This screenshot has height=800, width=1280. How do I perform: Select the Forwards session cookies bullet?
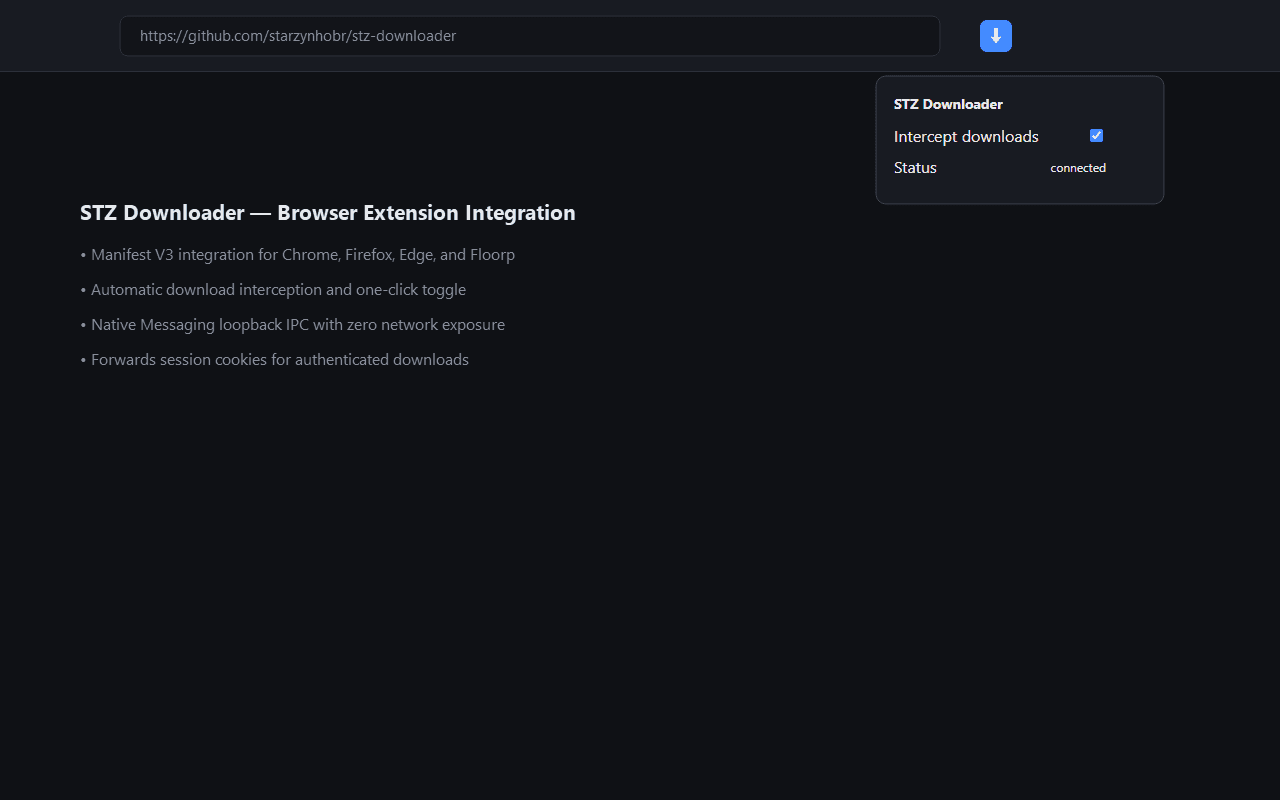pyautogui.click(x=275, y=360)
